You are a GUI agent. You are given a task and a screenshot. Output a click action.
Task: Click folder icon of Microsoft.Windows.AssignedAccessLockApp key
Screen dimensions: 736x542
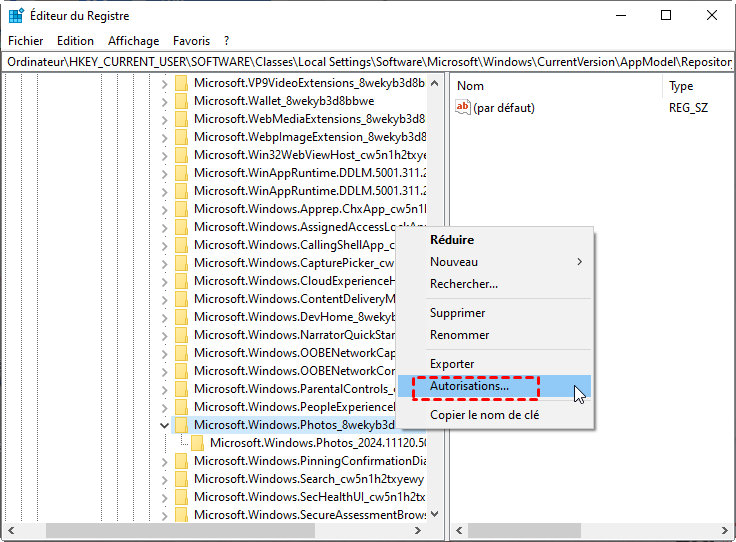click(x=181, y=227)
